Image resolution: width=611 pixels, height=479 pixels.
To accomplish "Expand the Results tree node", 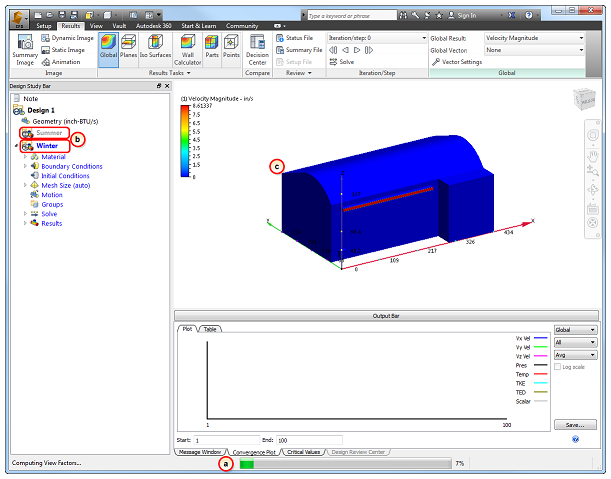I will pyautogui.click(x=25, y=223).
